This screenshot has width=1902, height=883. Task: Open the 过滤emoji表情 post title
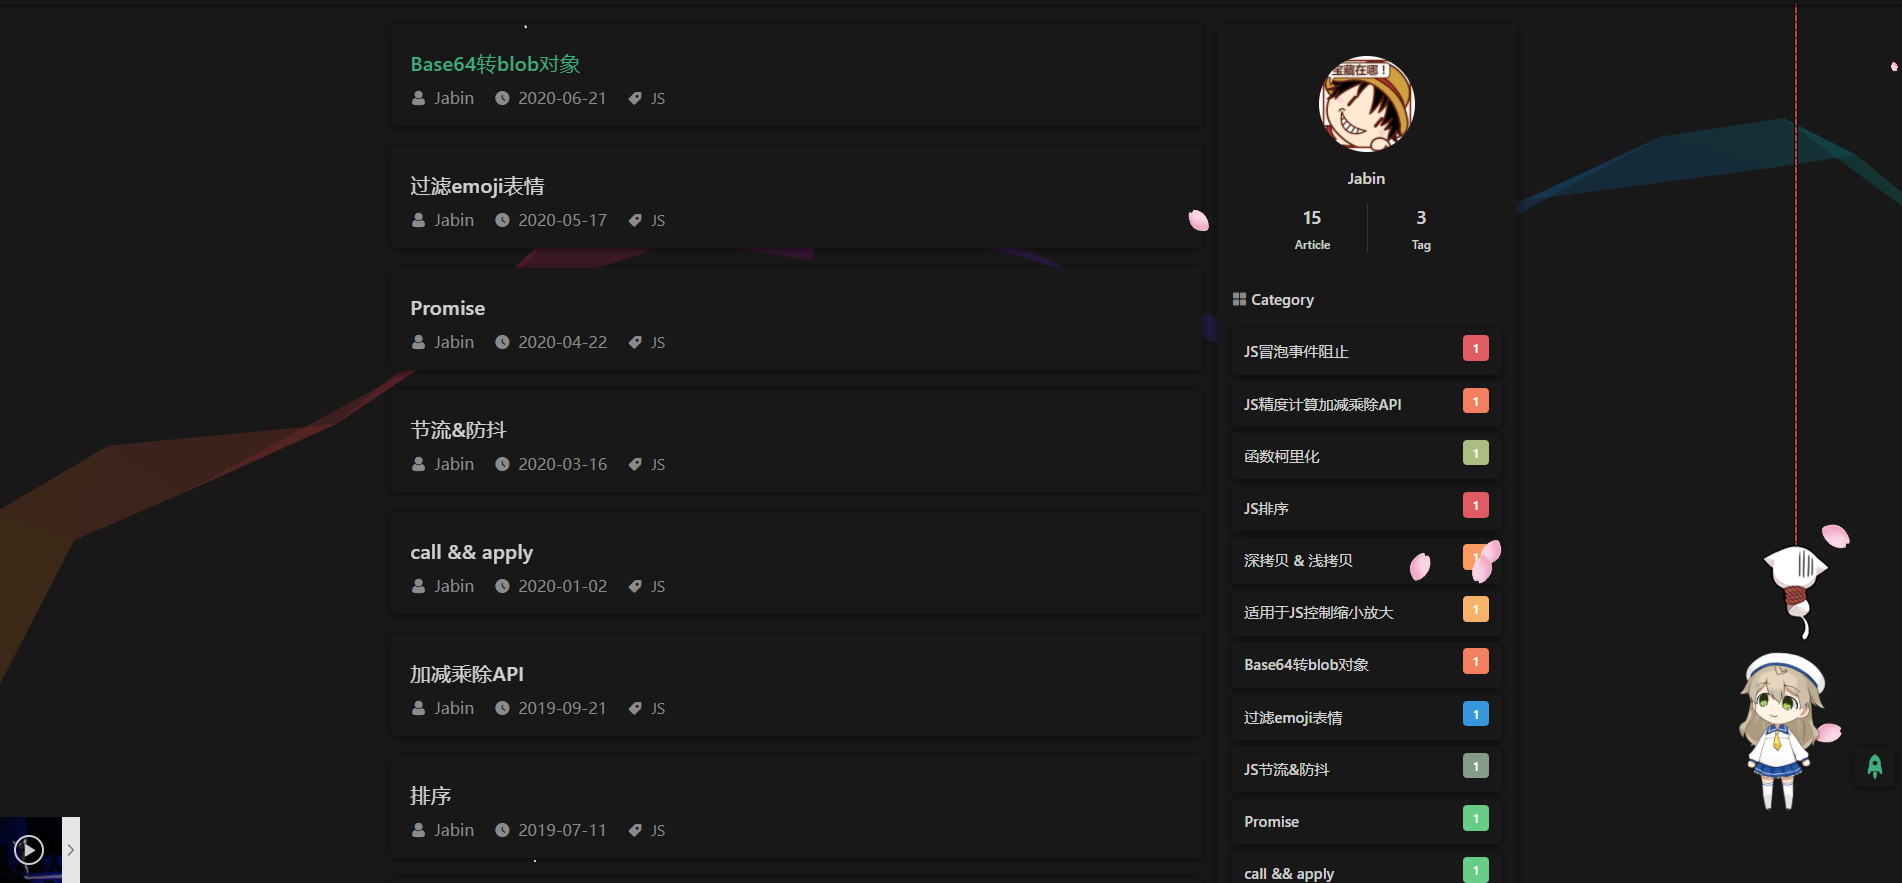(x=477, y=186)
